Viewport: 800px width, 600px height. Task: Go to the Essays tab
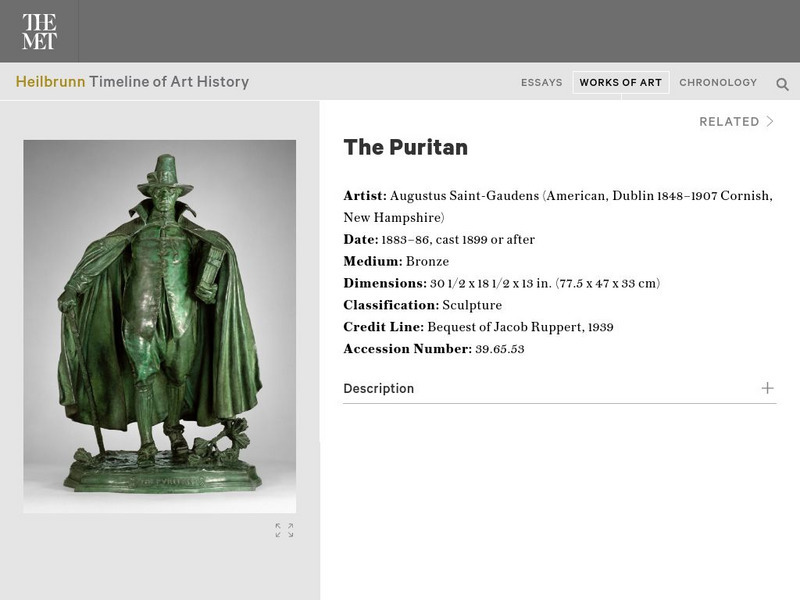pos(541,83)
